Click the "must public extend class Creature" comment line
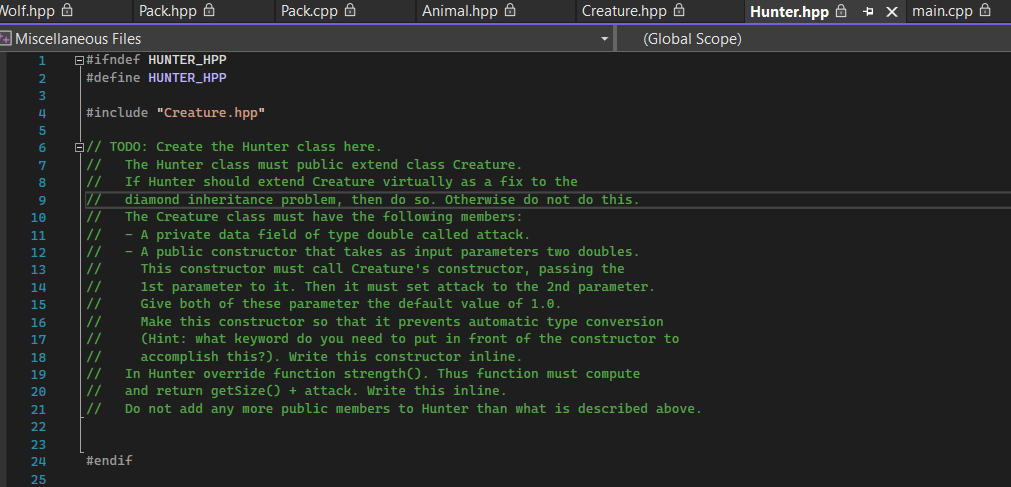This screenshot has width=1011, height=487. click(304, 164)
